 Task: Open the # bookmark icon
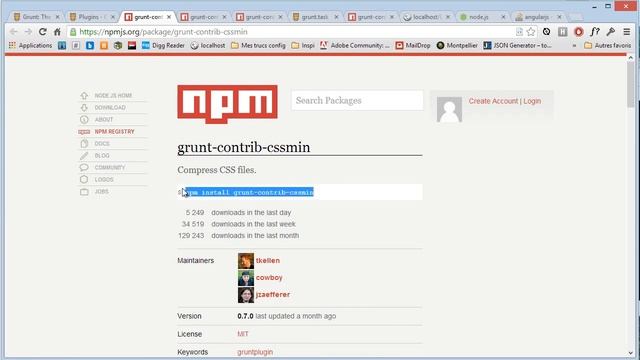(76, 46)
